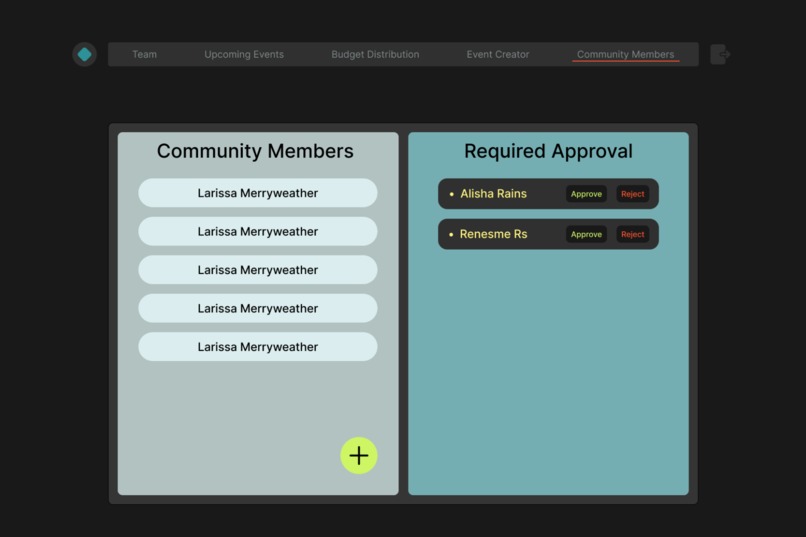The height and width of the screenshot is (537, 806).
Task: Select the Alisha Rains name text
Action: (493, 194)
